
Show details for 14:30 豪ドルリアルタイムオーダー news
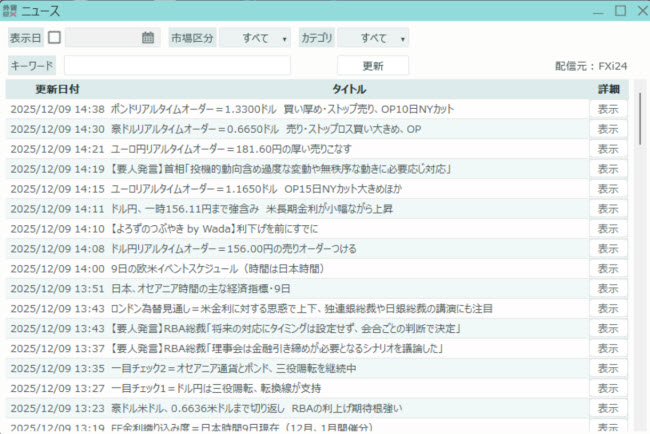point(608,129)
